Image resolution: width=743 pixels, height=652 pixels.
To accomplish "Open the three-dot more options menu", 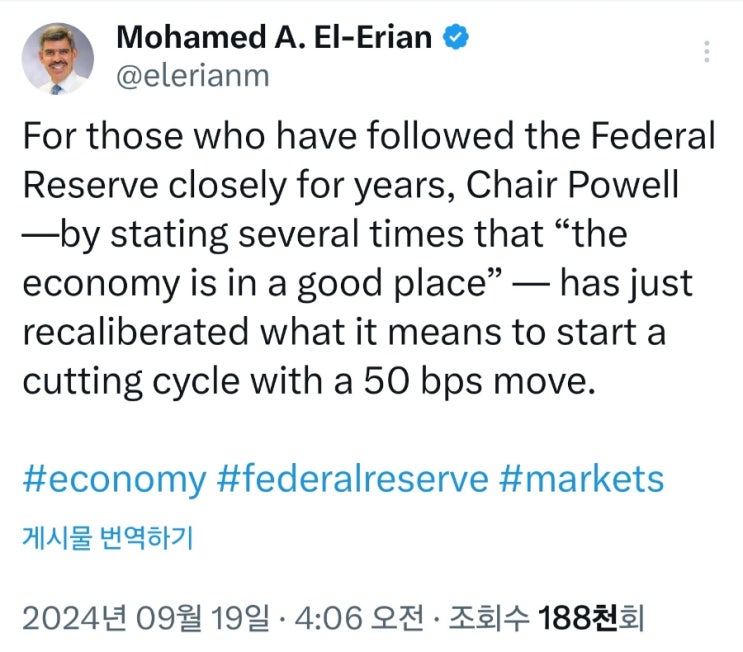I will point(707,51).
